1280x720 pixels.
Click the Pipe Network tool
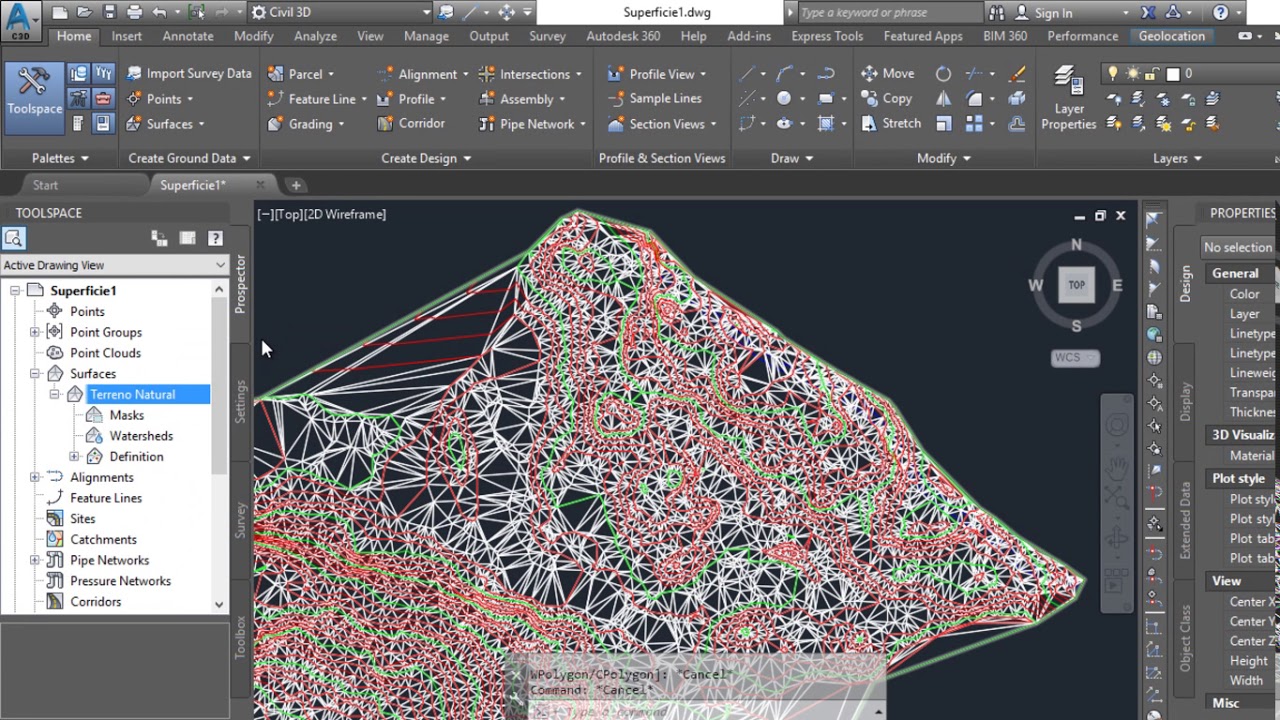pos(532,124)
